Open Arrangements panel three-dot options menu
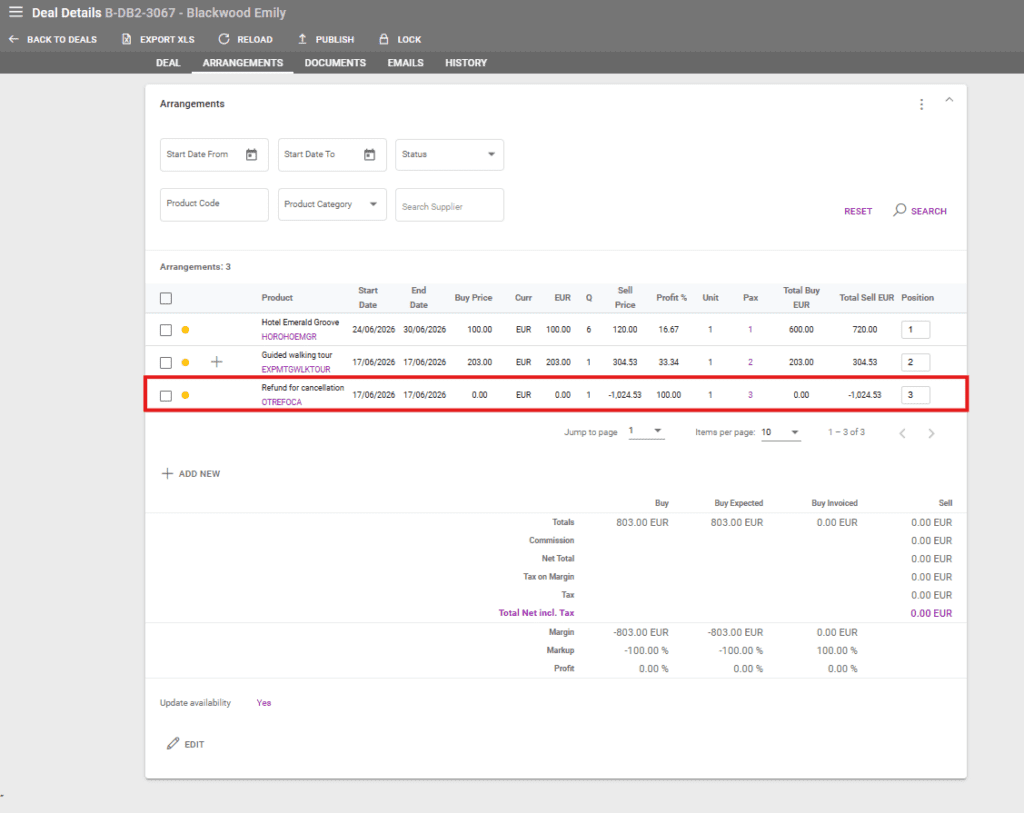Screen dimensions: 1024x813 click(921, 104)
